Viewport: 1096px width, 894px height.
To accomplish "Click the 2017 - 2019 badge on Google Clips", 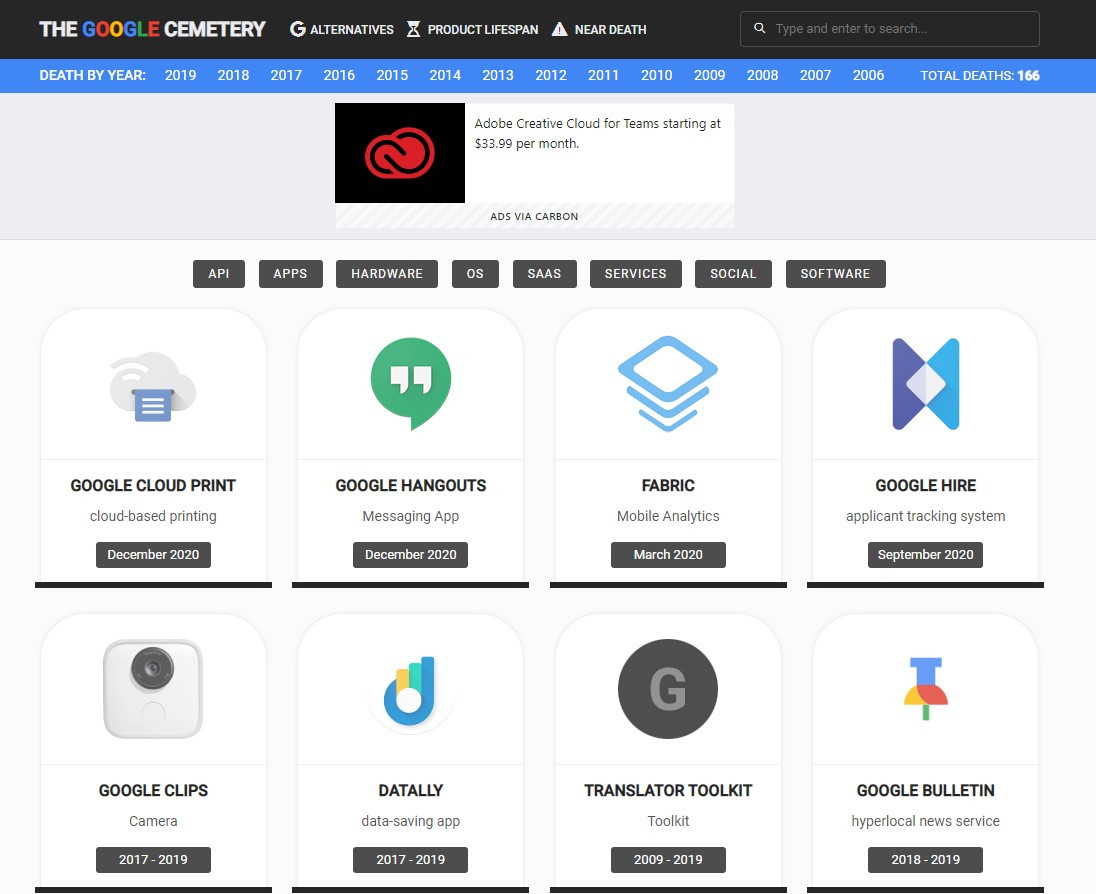I will 153,860.
